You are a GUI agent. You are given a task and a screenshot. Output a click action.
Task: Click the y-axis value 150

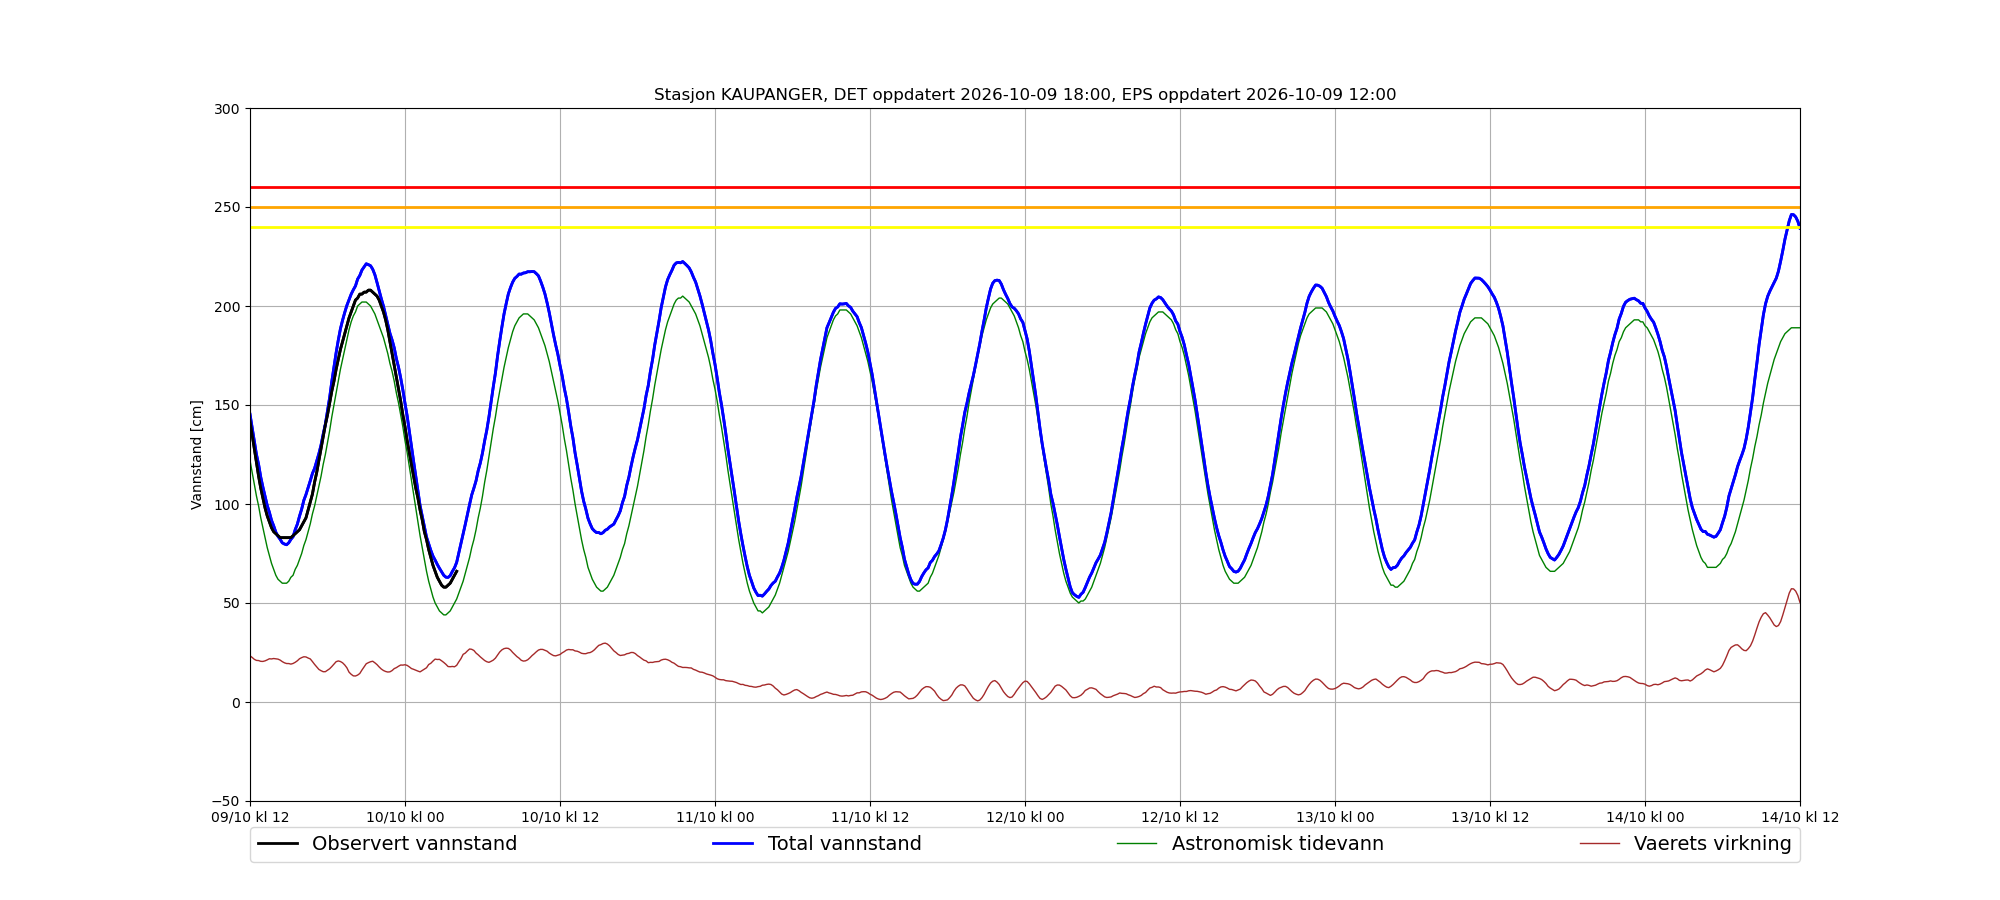pos(229,405)
